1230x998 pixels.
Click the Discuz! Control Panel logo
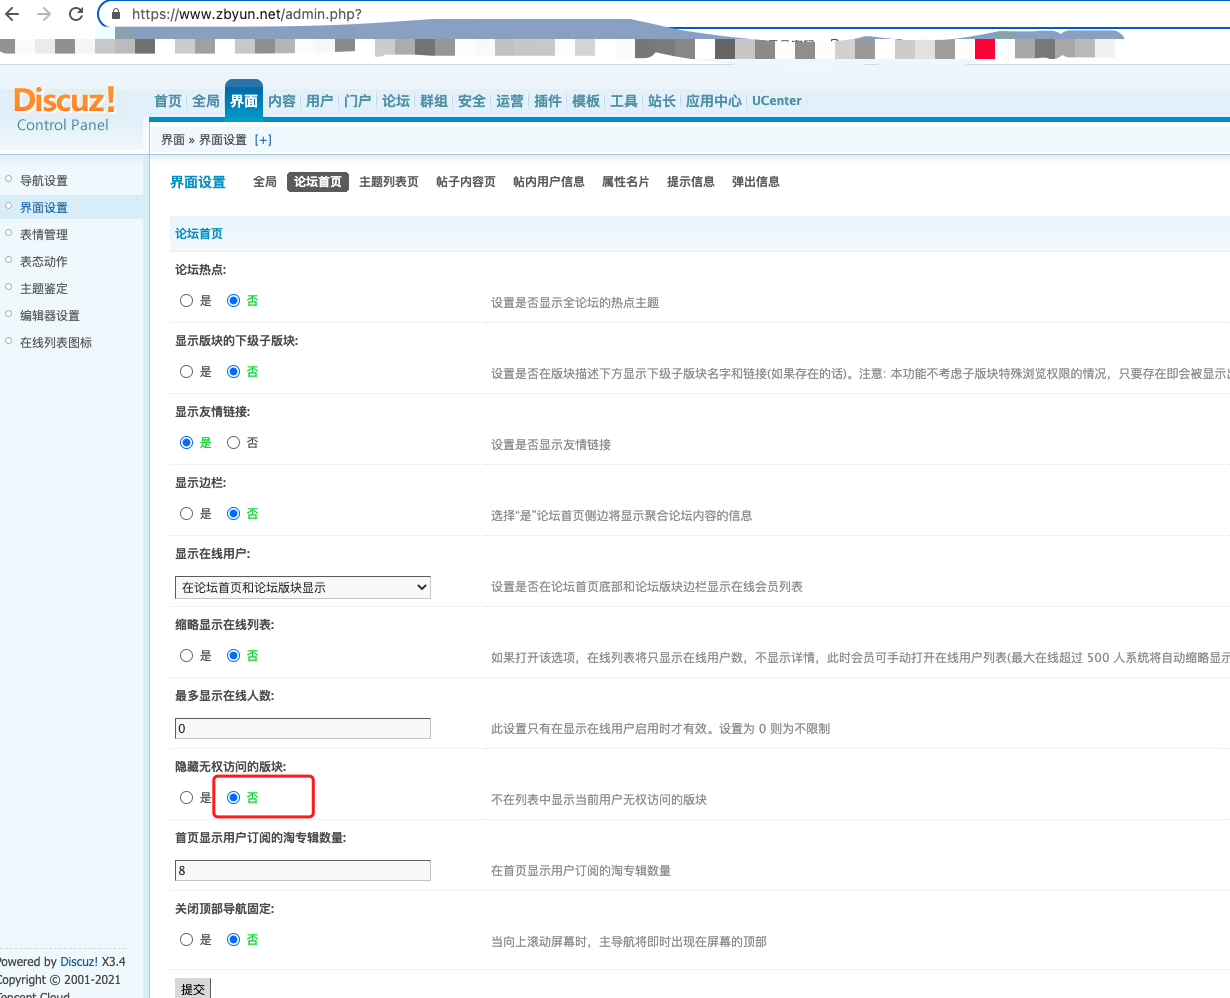tap(64, 109)
